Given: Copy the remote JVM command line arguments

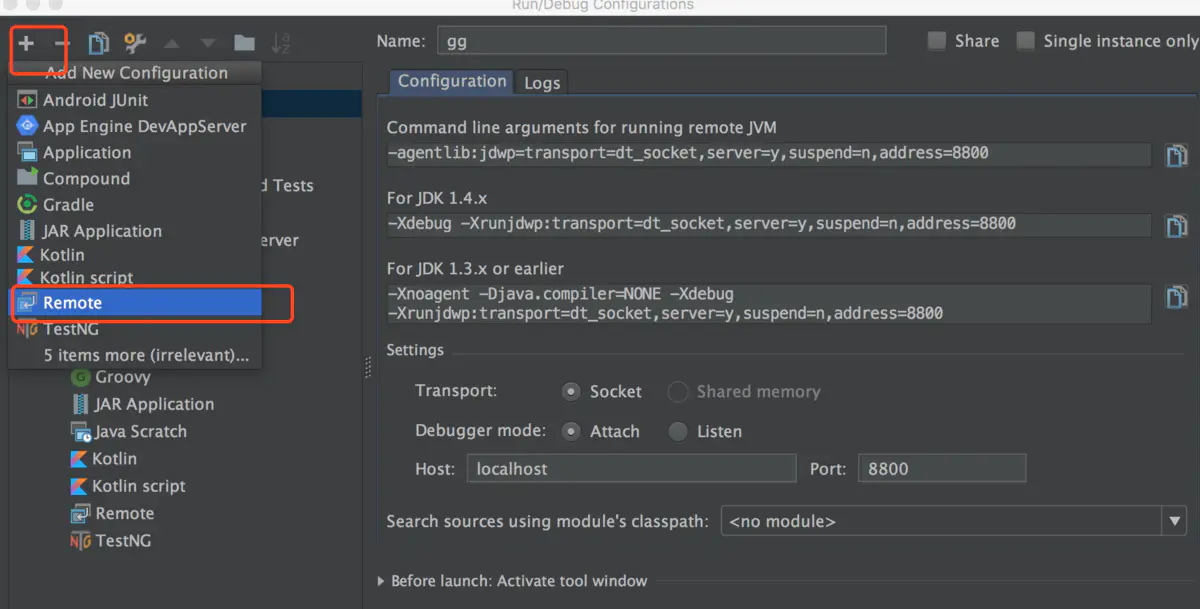Looking at the screenshot, I should click(1177, 155).
